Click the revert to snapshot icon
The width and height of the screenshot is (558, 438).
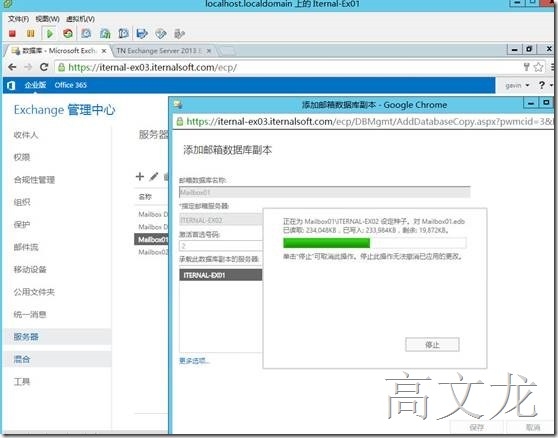click(105, 34)
